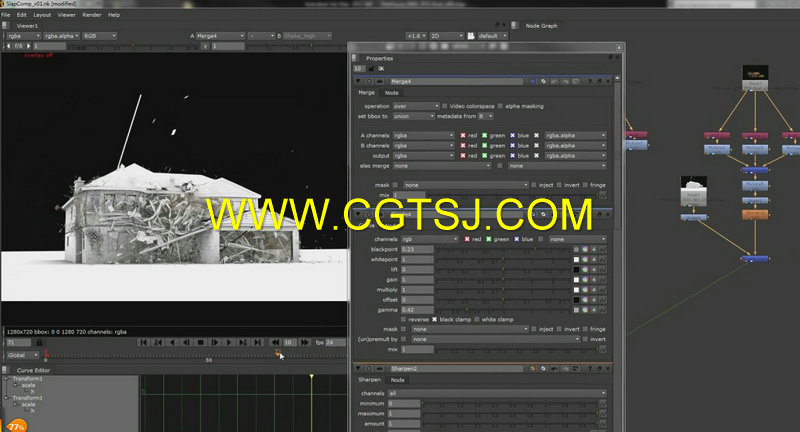Click the gamma color wheel icon
The width and height of the screenshot is (800, 432).
[585, 310]
